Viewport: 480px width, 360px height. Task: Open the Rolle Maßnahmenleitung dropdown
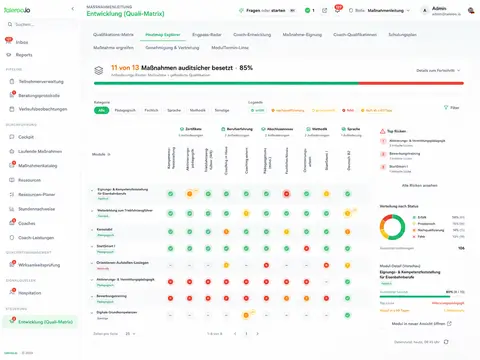[379, 11]
